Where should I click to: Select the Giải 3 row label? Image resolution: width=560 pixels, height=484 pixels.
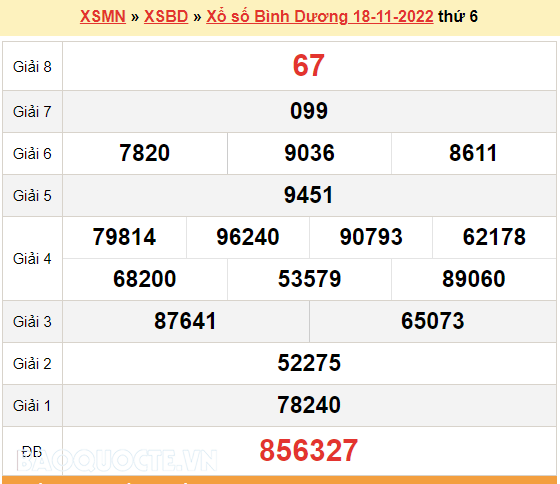point(32,321)
